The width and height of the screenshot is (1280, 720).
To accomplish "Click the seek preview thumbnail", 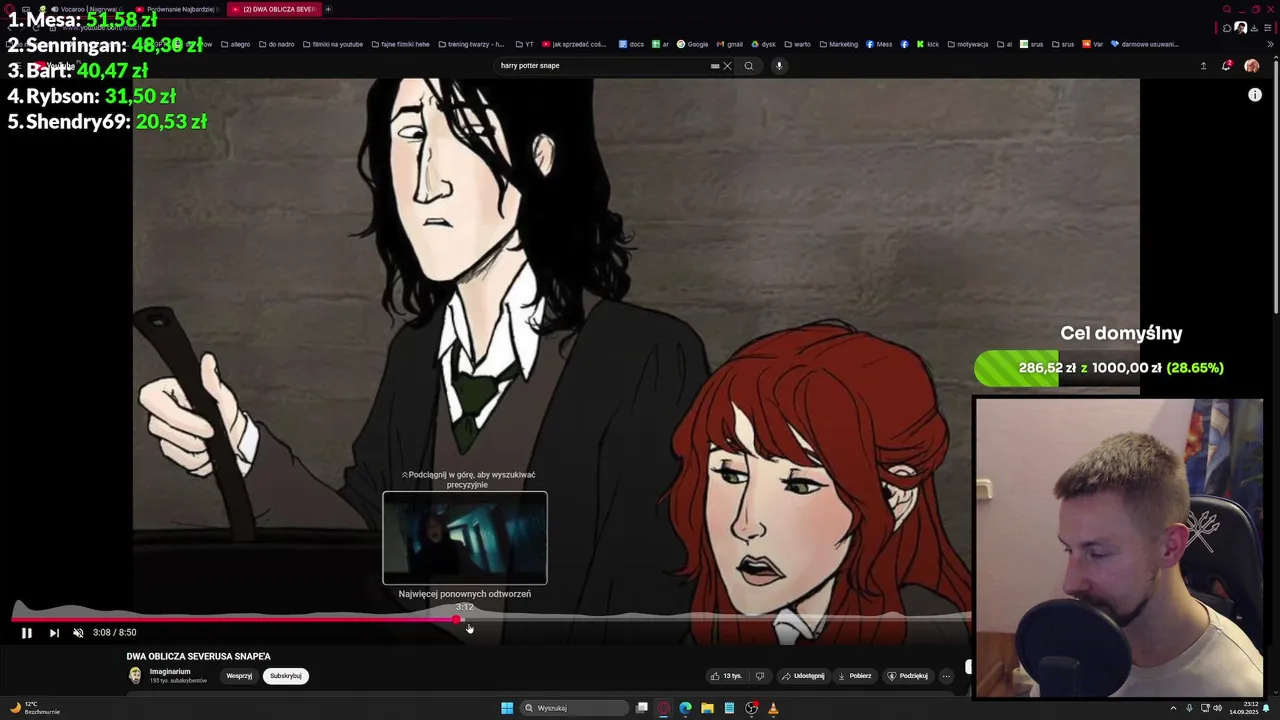I will (465, 538).
